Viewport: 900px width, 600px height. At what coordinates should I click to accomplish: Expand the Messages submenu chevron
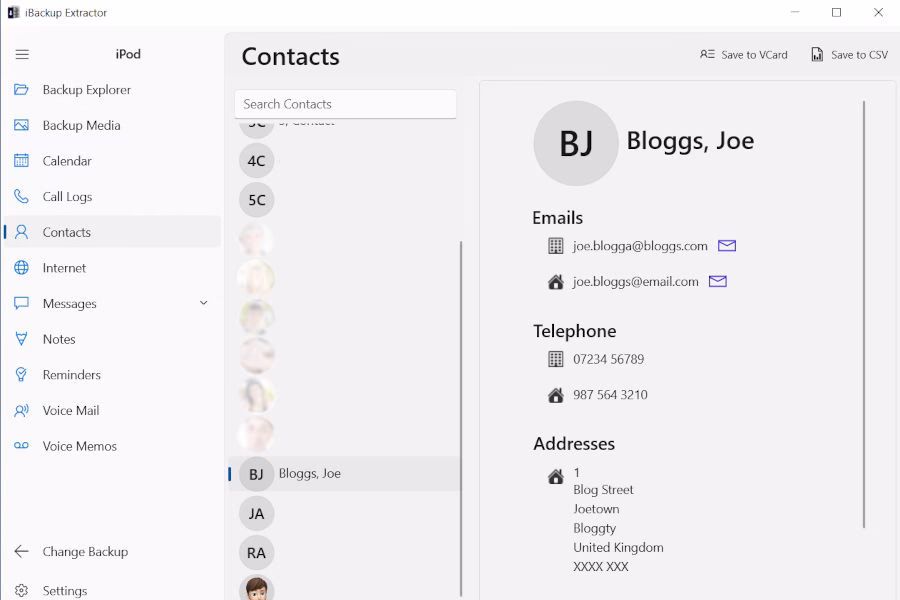pos(204,303)
